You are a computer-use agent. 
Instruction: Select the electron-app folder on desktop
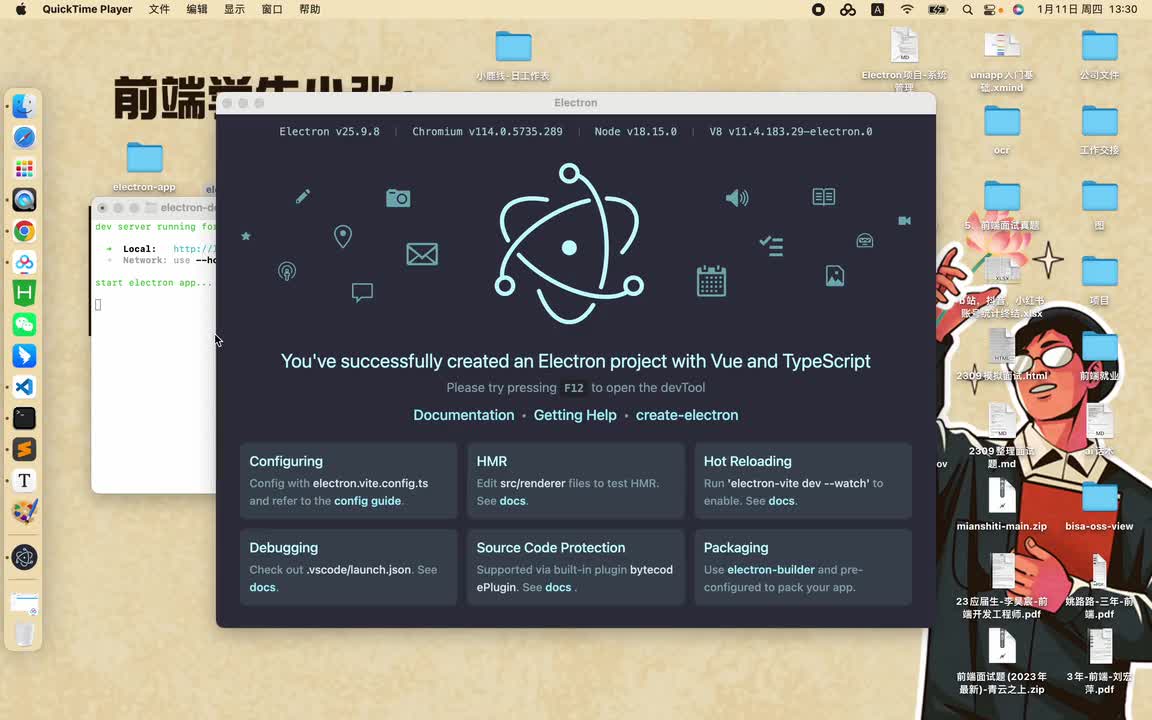coord(144,166)
